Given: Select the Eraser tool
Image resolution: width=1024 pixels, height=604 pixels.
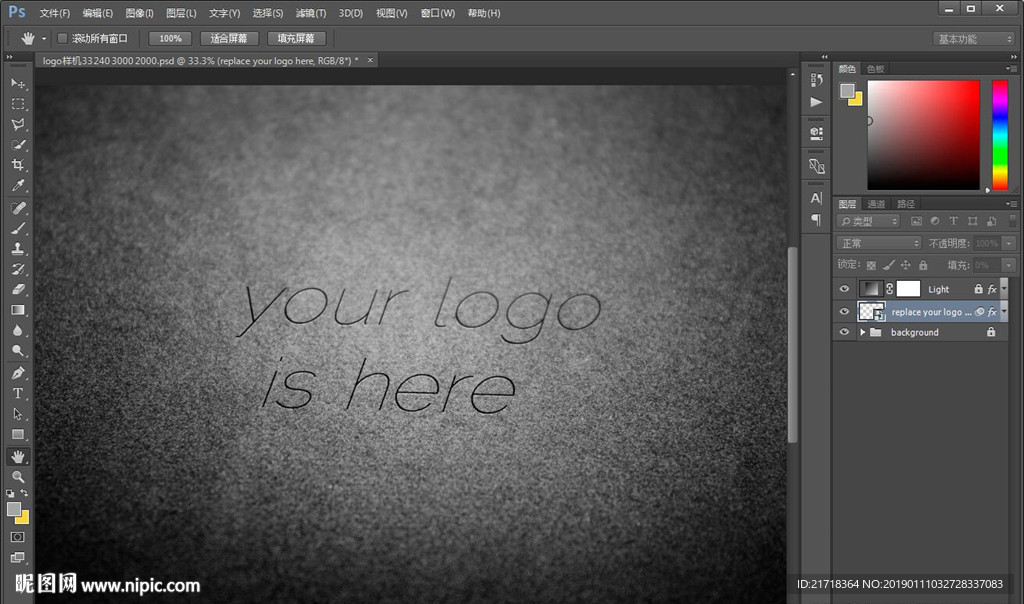Looking at the screenshot, I should pos(18,289).
